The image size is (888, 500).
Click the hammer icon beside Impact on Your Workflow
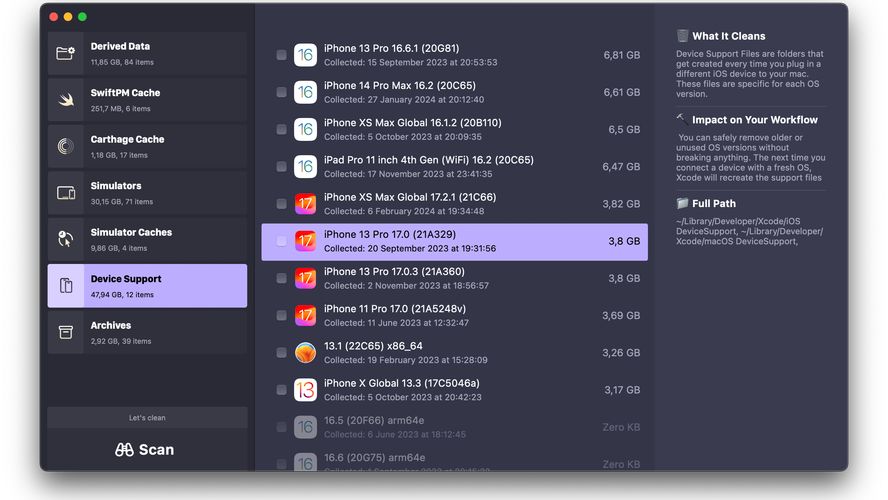coord(682,119)
